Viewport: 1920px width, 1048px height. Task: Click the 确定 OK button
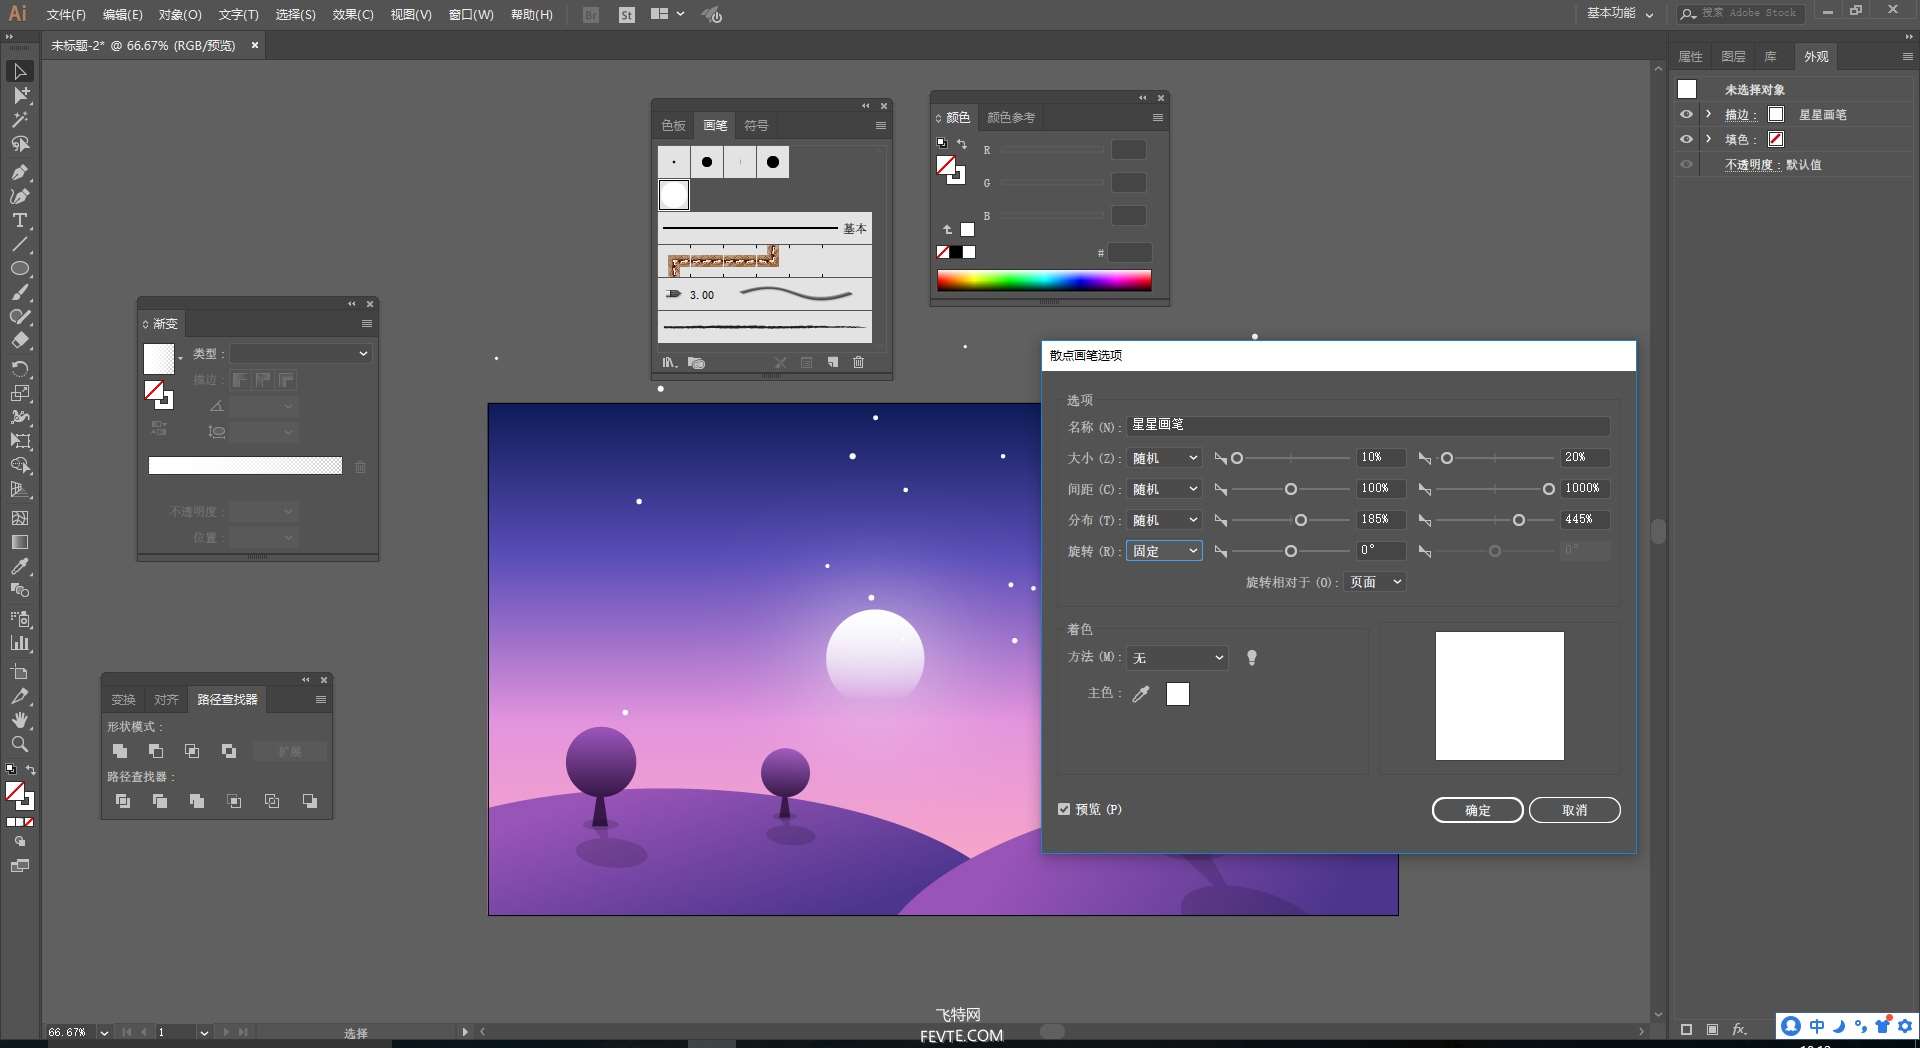[1478, 810]
